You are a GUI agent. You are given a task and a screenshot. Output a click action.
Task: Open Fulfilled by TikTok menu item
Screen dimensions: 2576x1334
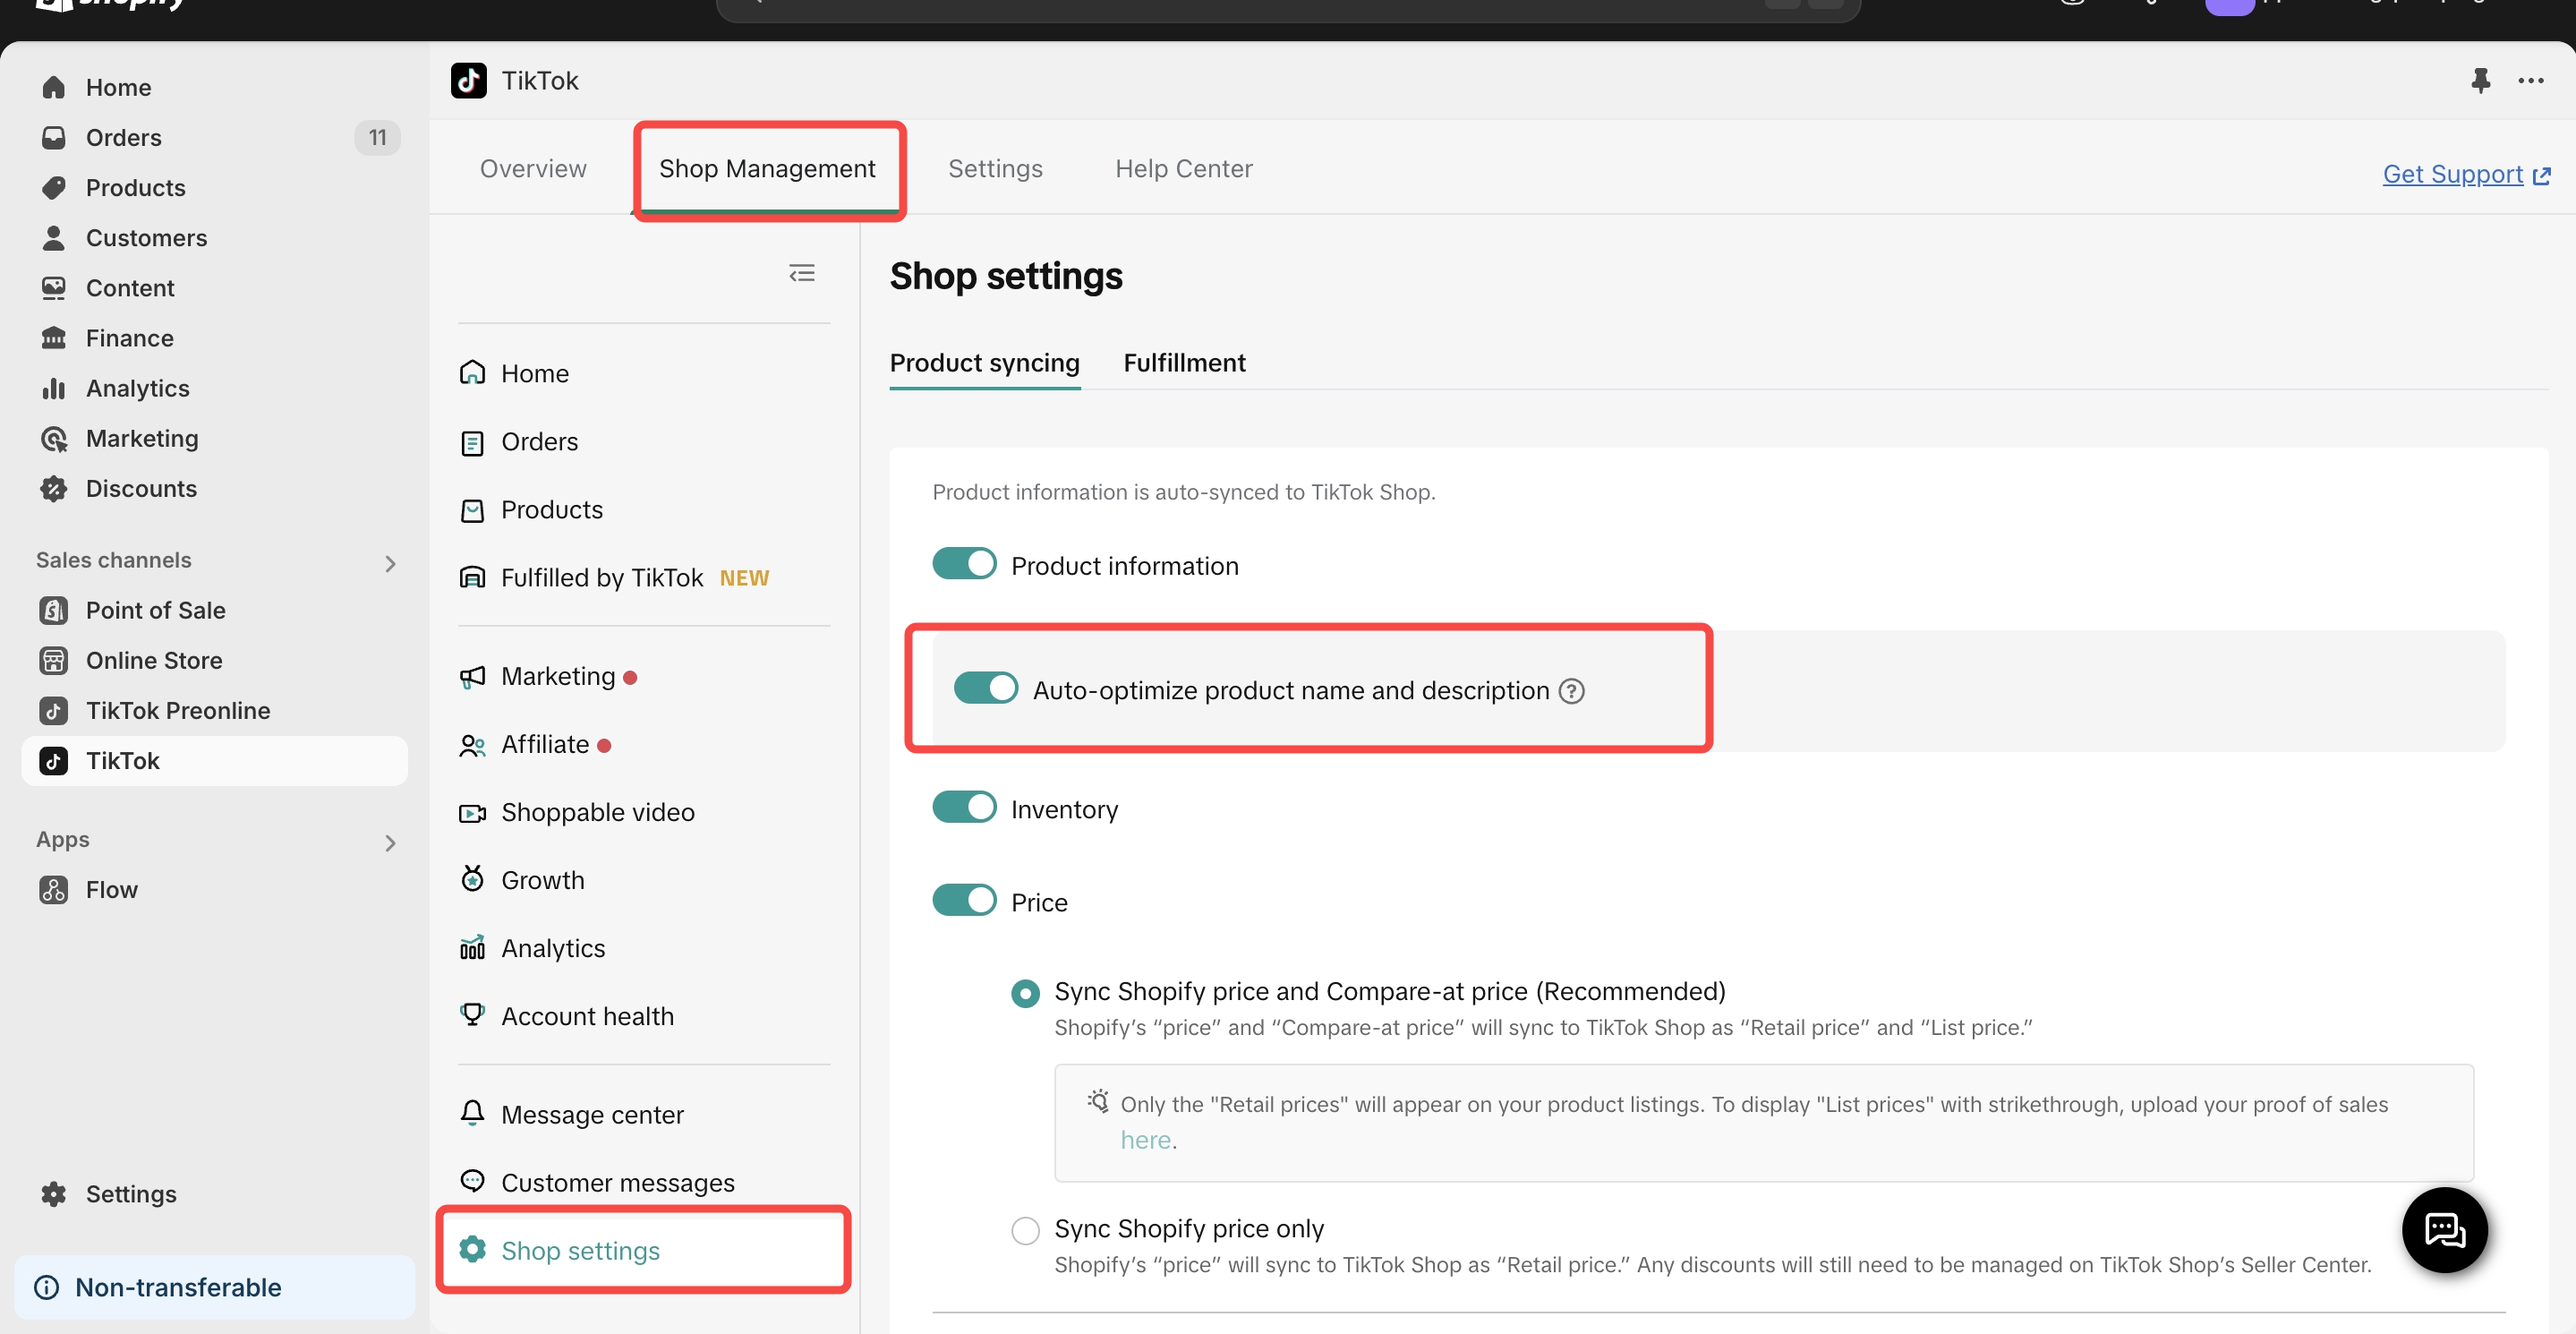coord(601,578)
